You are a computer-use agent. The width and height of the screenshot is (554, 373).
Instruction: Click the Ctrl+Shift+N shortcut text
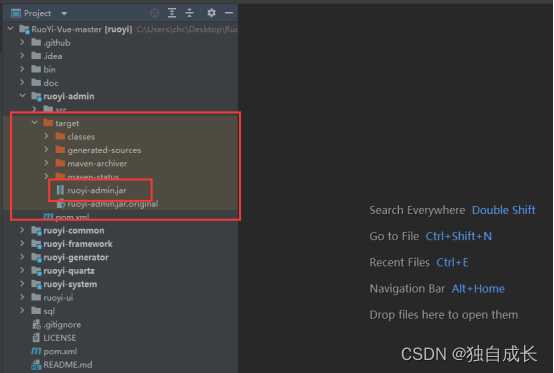pyautogui.click(x=459, y=236)
